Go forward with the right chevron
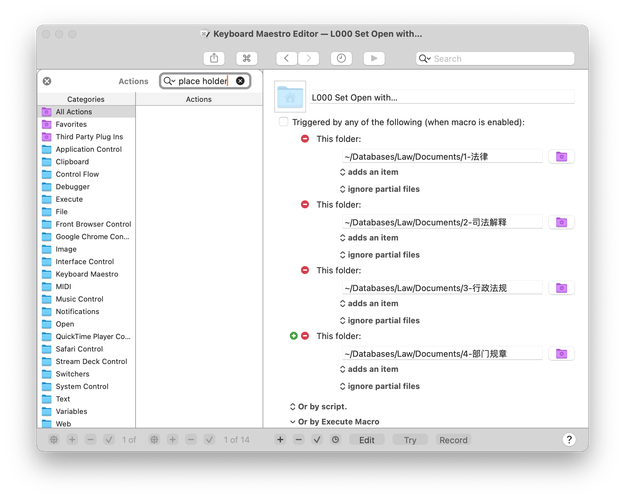 [309, 58]
